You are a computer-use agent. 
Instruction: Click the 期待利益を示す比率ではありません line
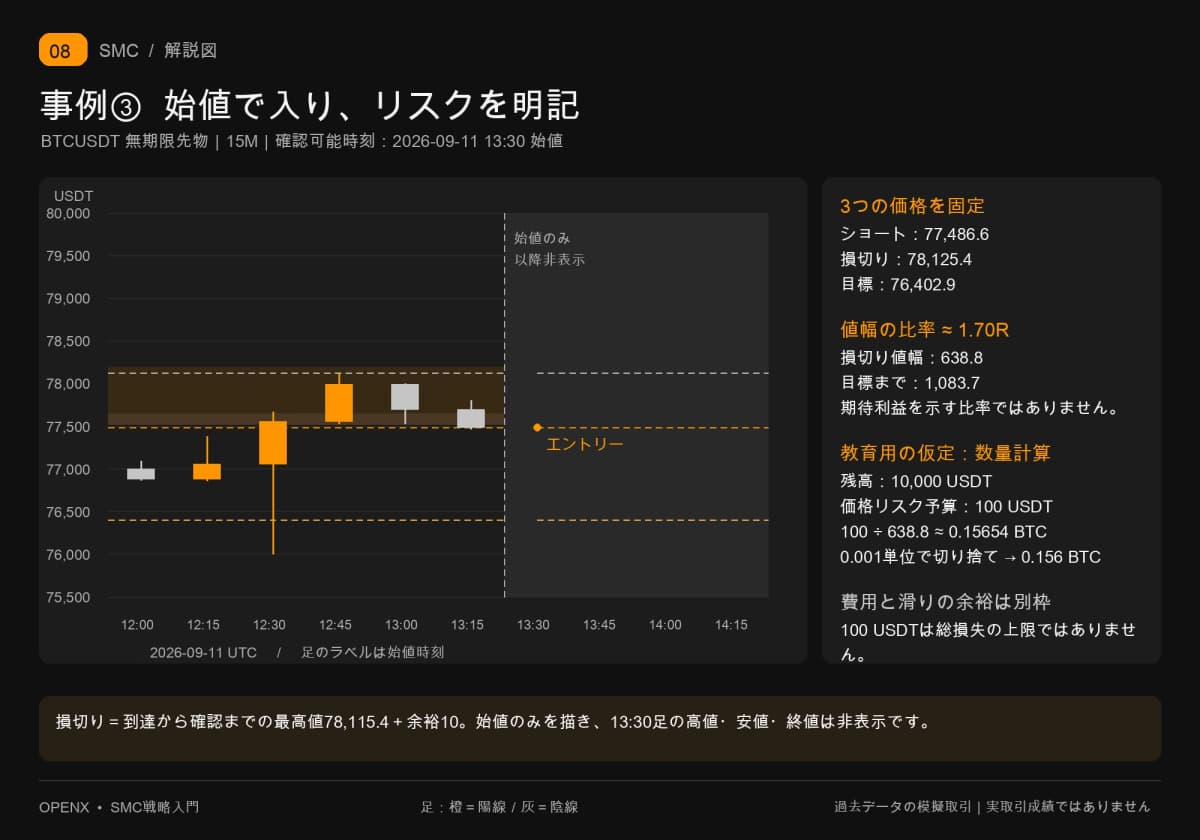(980, 407)
